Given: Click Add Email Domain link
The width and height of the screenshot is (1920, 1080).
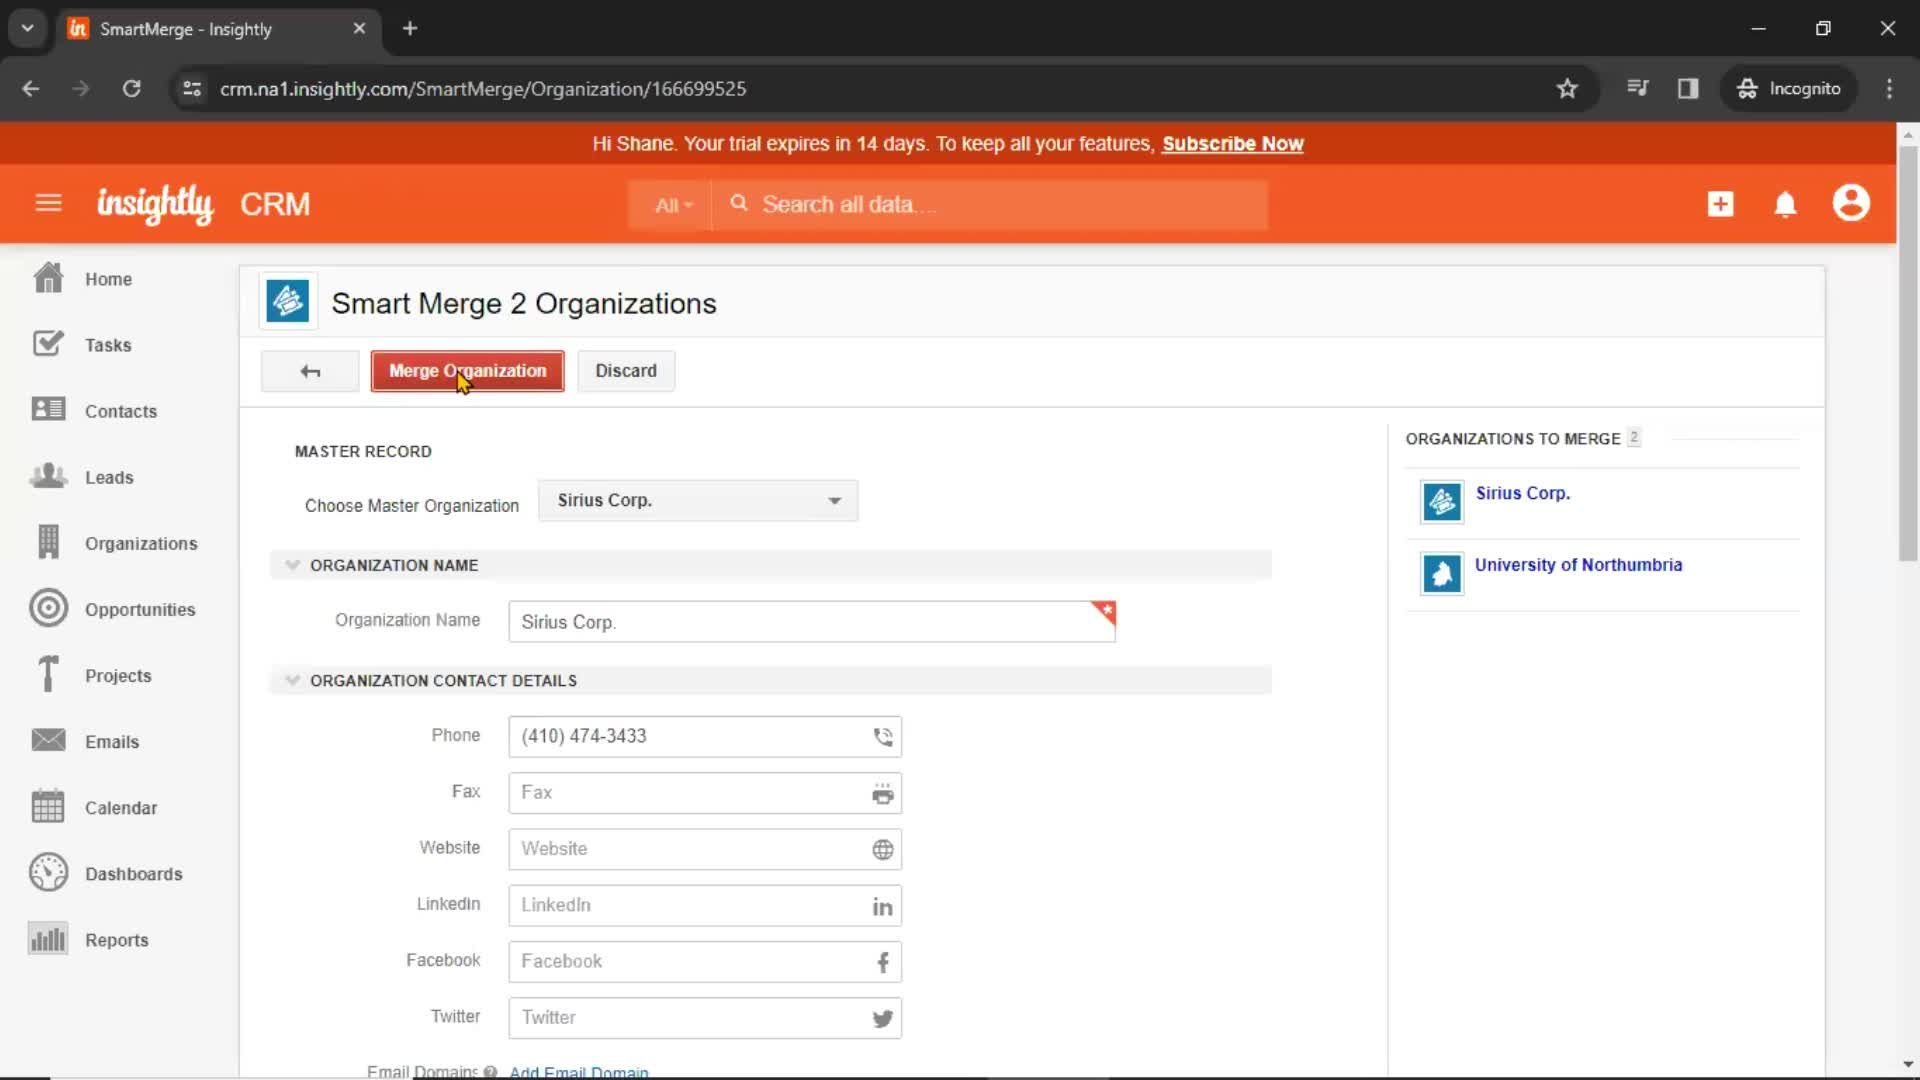Looking at the screenshot, I should pyautogui.click(x=579, y=1071).
